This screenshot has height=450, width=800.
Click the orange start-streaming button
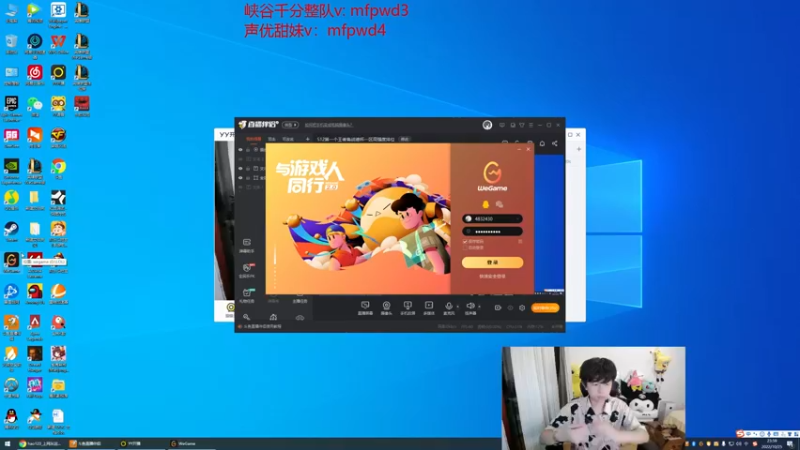[545, 308]
